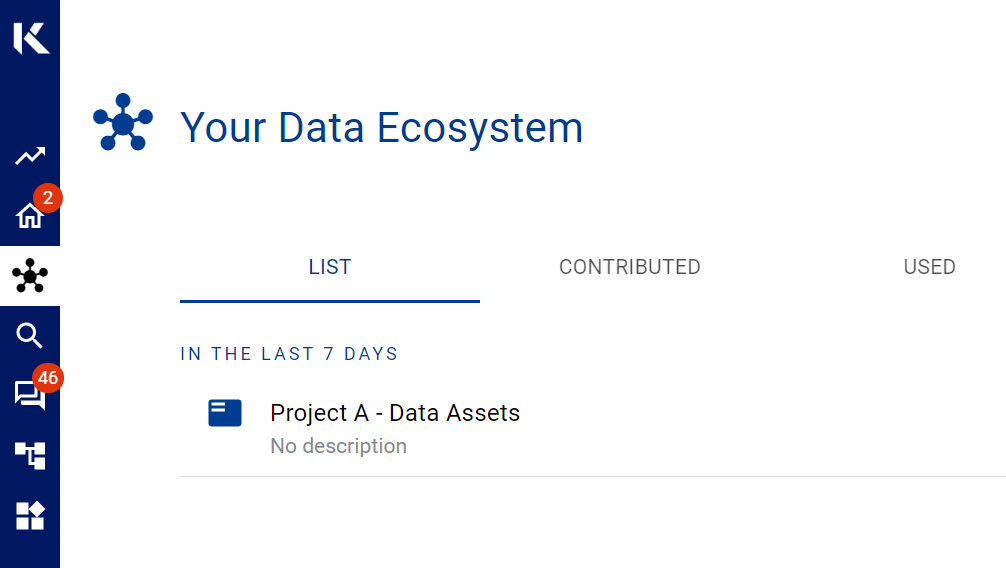Open the widgets apps sidebar icon
The image size is (1006, 568).
30,516
